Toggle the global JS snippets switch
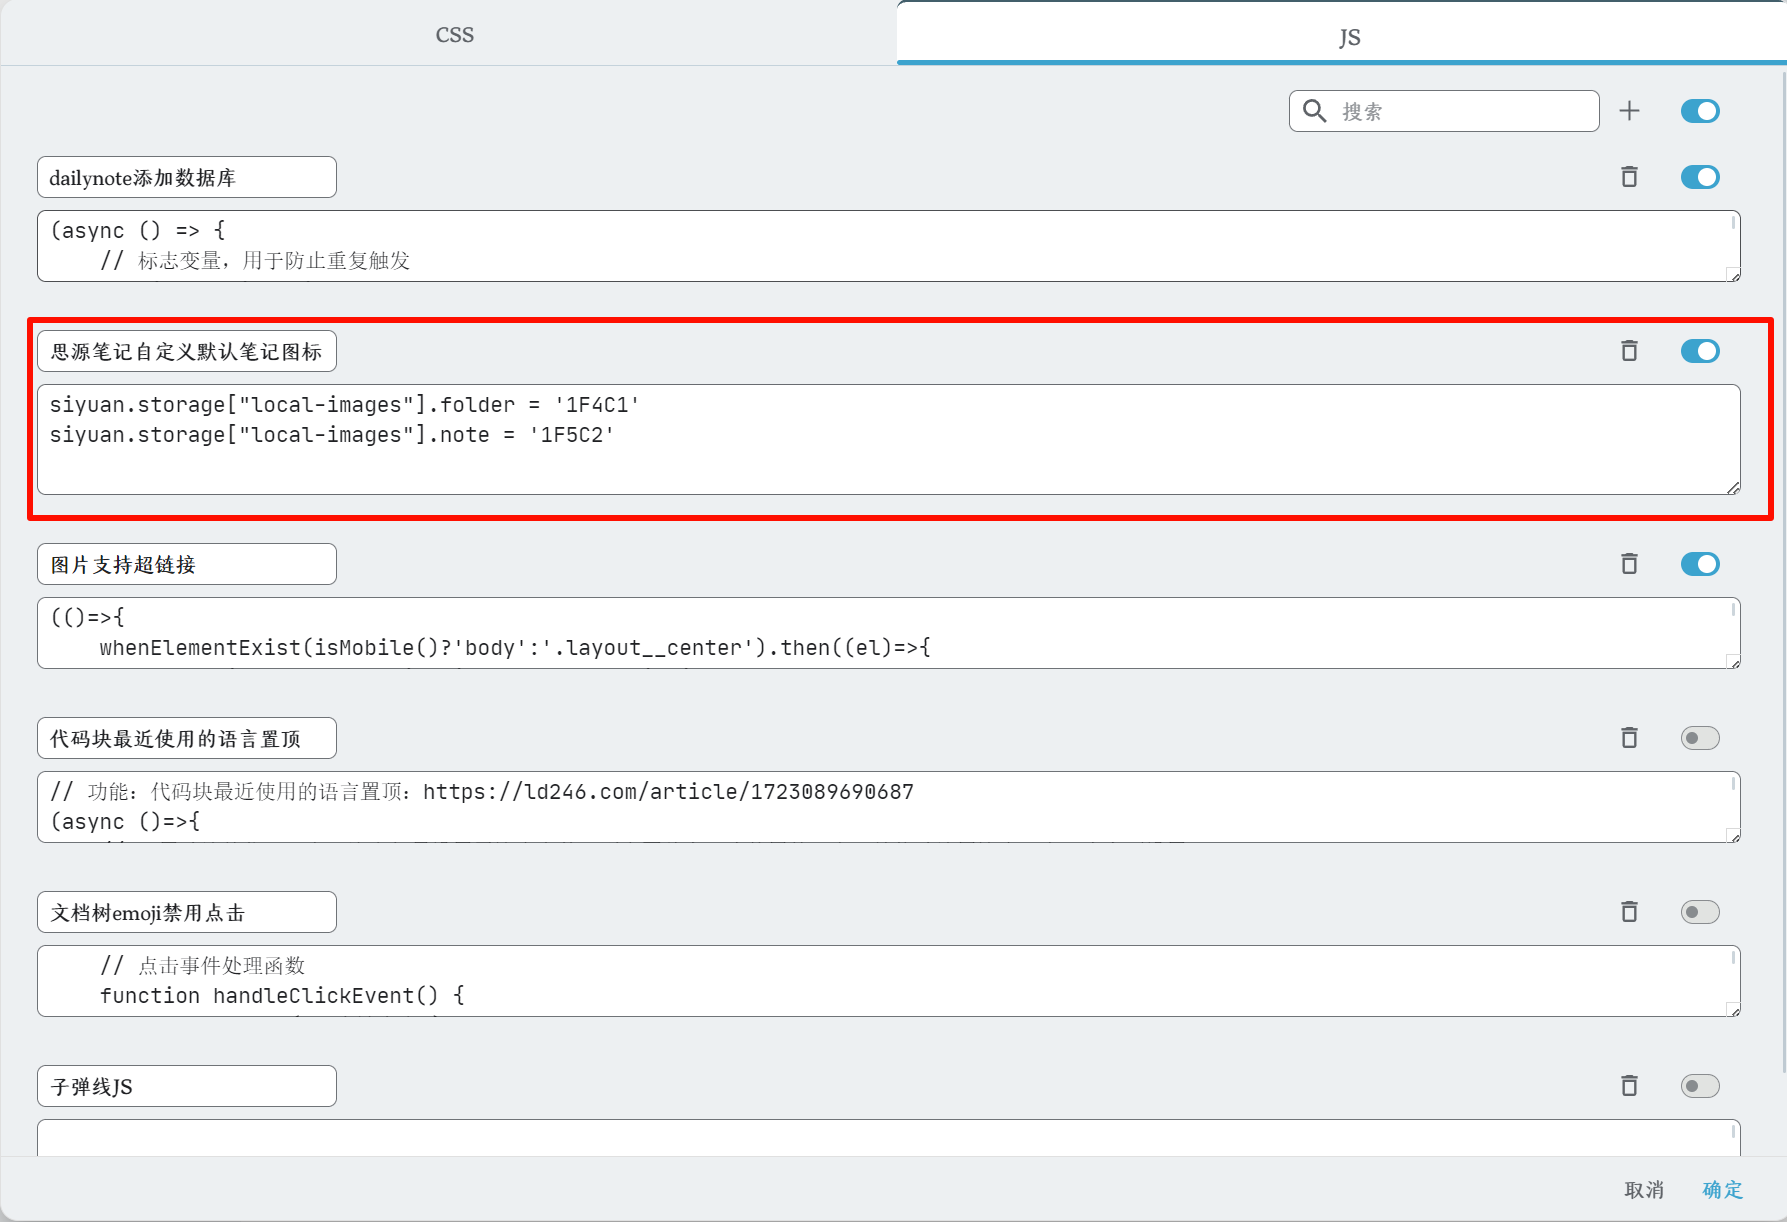Viewport: 1787px width, 1222px height. [1699, 111]
